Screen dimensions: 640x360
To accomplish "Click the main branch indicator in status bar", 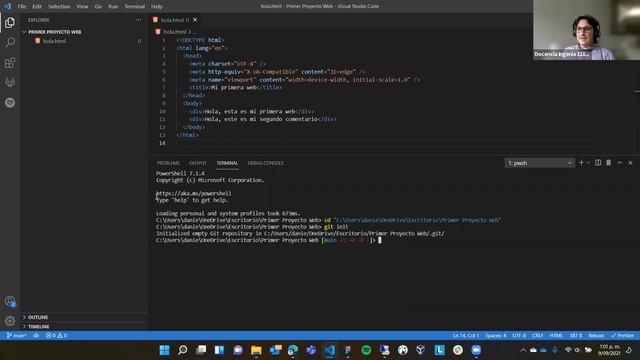I will coord(16,336).
